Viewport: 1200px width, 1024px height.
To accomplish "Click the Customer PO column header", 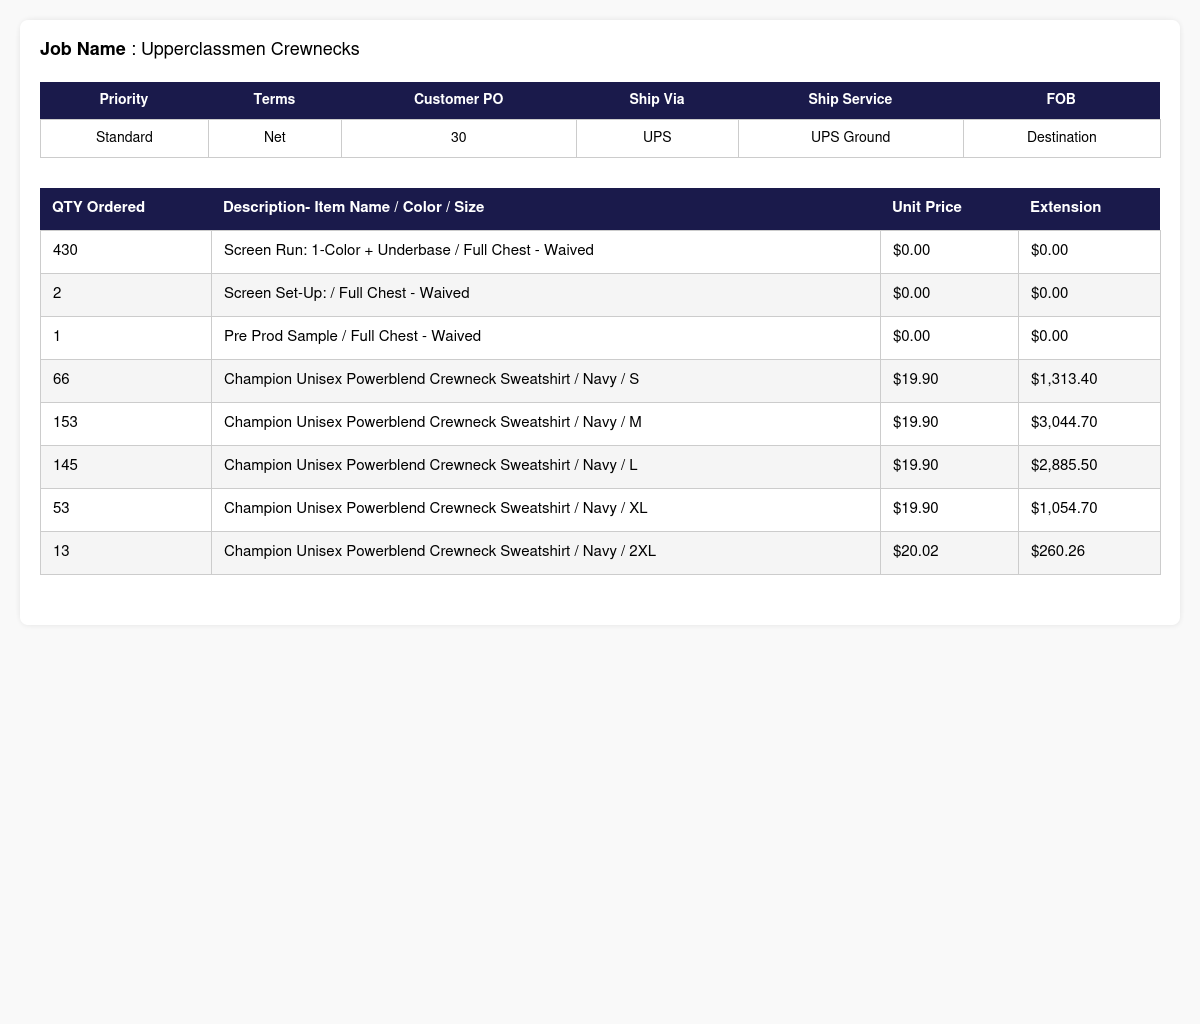I will click(x=459, y=100).
